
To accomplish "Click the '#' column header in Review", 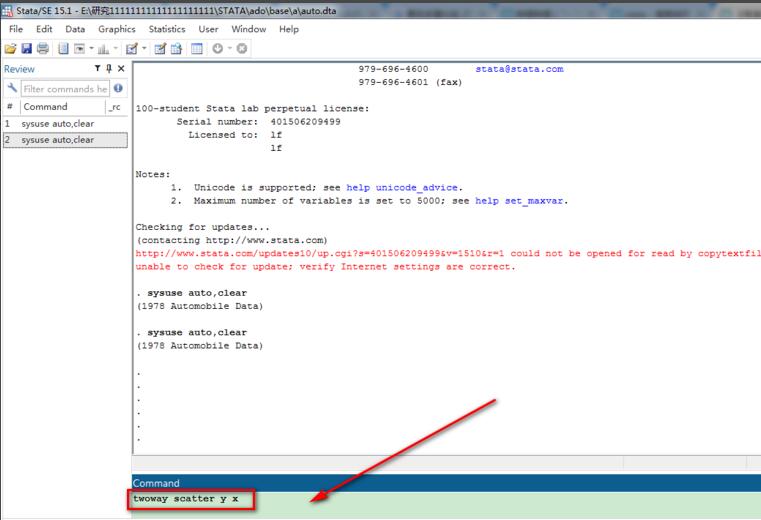I will tap(10, 107).
